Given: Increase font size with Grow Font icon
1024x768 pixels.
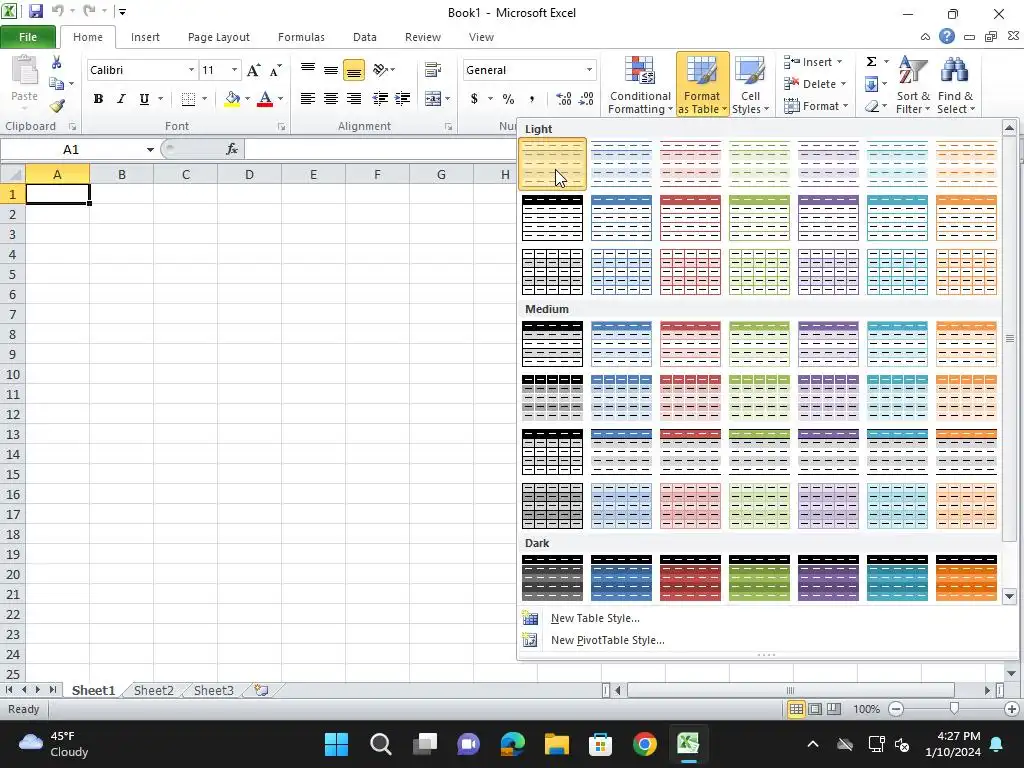Looking at the screenshot, I should [253, 71].
